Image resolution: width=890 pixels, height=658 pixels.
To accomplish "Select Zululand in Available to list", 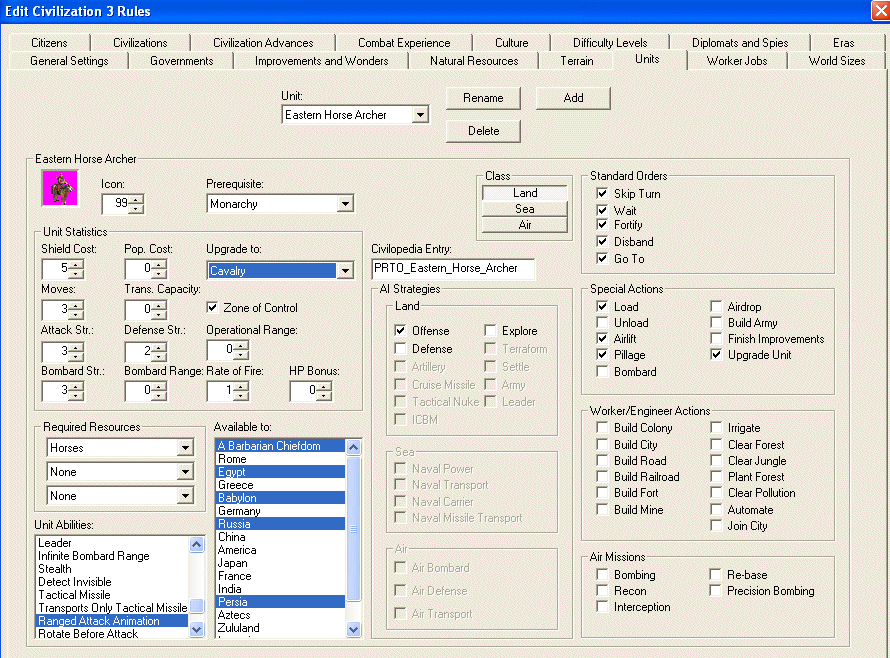I will coord(280,628).
